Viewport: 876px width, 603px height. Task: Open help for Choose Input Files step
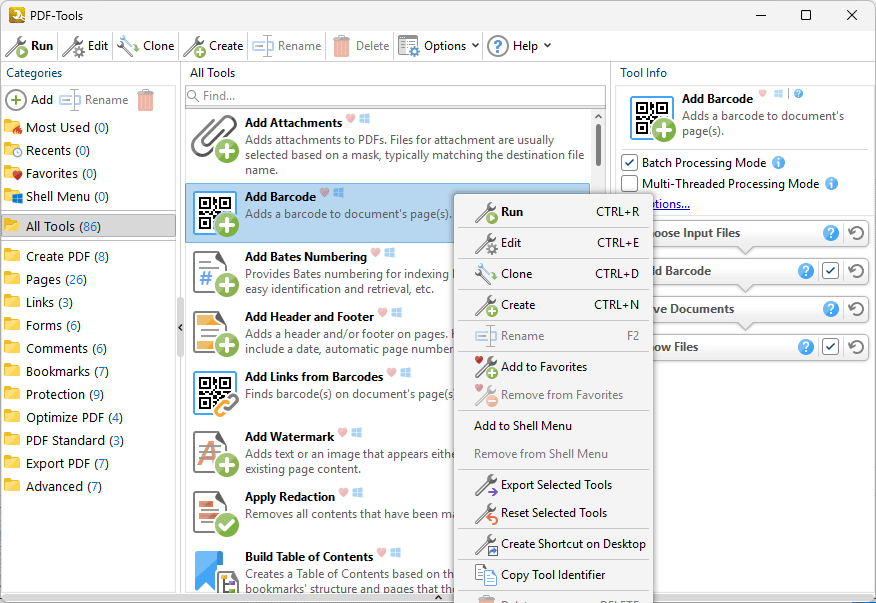coord(831,233)
